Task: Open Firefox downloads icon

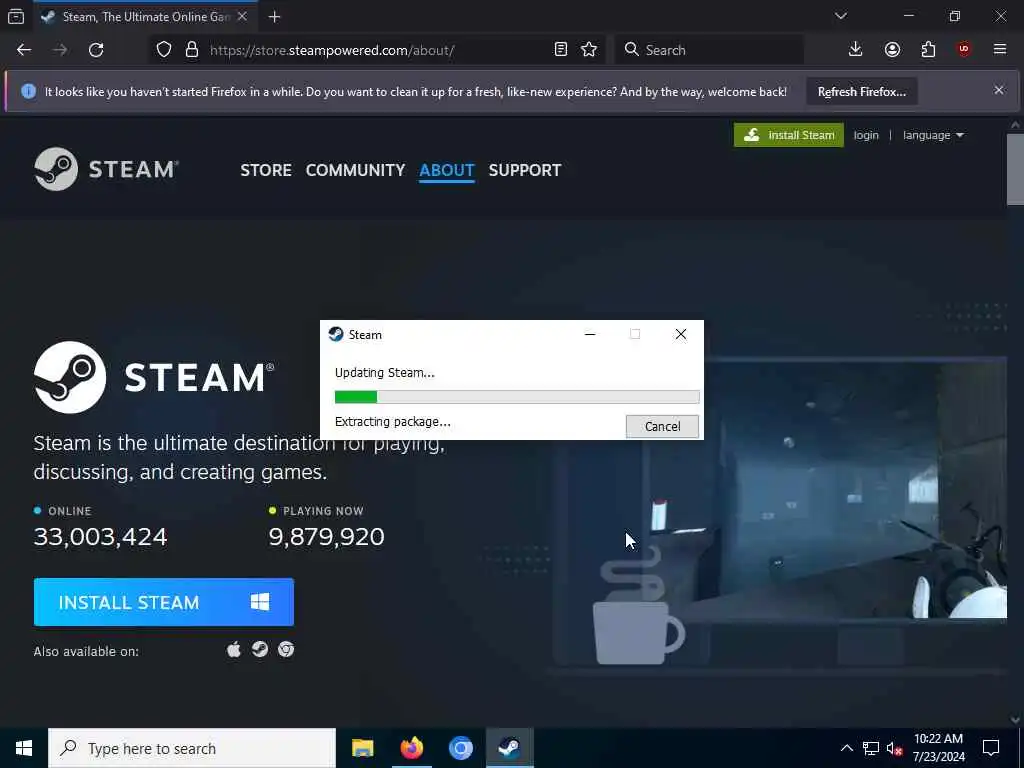Action: tap(856, 50)
